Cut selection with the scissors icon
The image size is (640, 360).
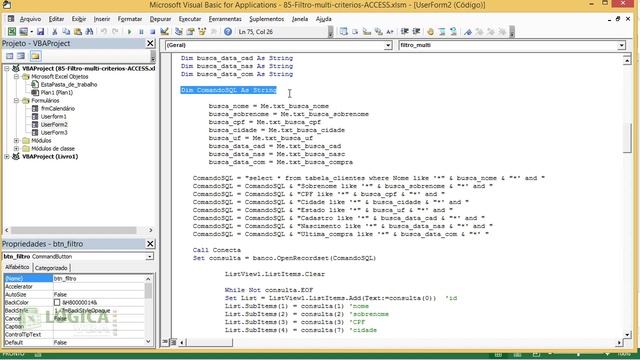coord(54,32)
